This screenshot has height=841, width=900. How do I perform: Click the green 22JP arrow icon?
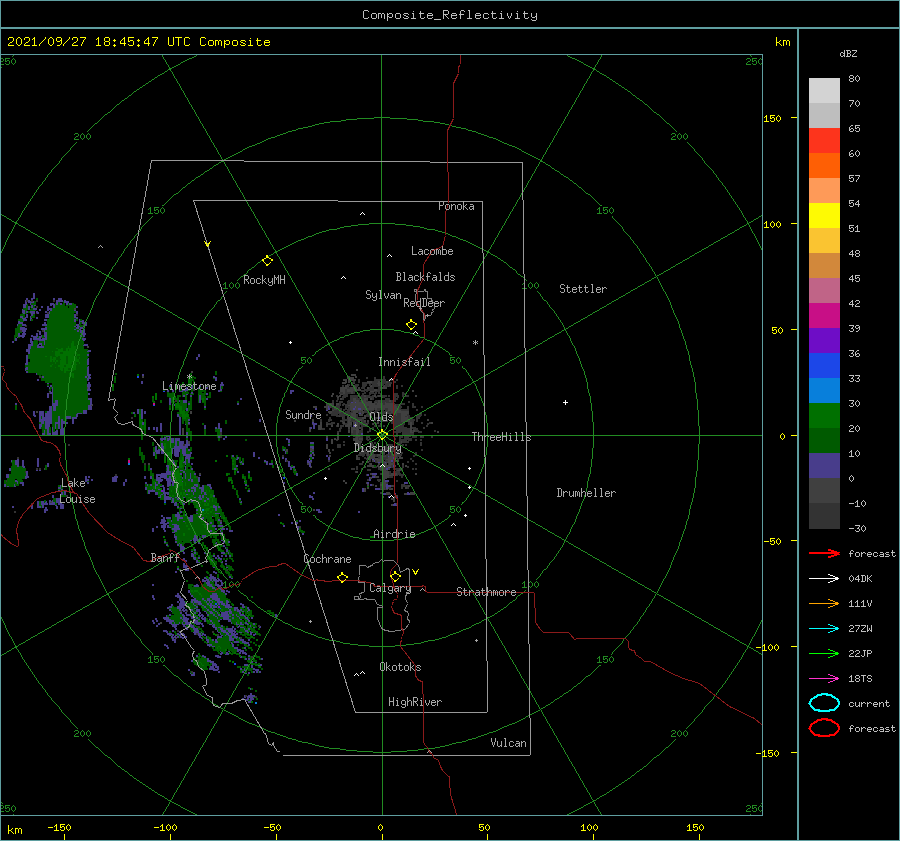(x=824, y=653)
